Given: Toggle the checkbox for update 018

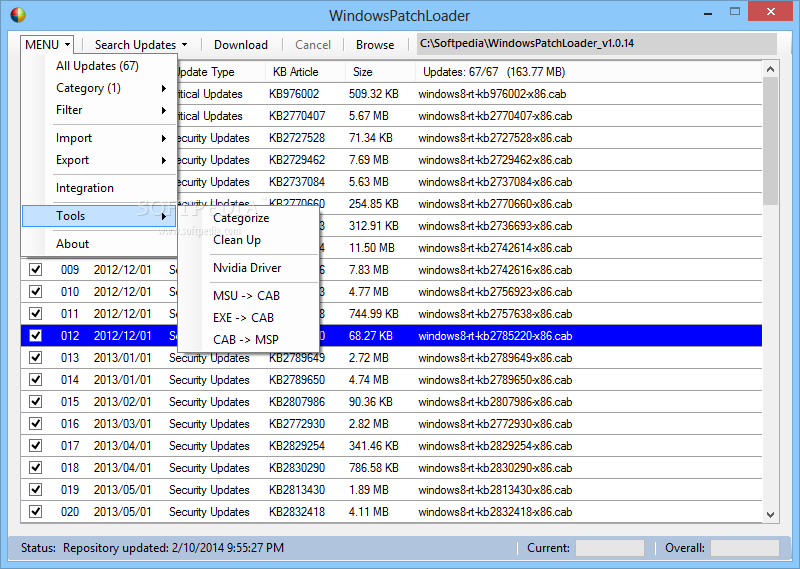Looking at the screenshot, I should tap(35, 467).
